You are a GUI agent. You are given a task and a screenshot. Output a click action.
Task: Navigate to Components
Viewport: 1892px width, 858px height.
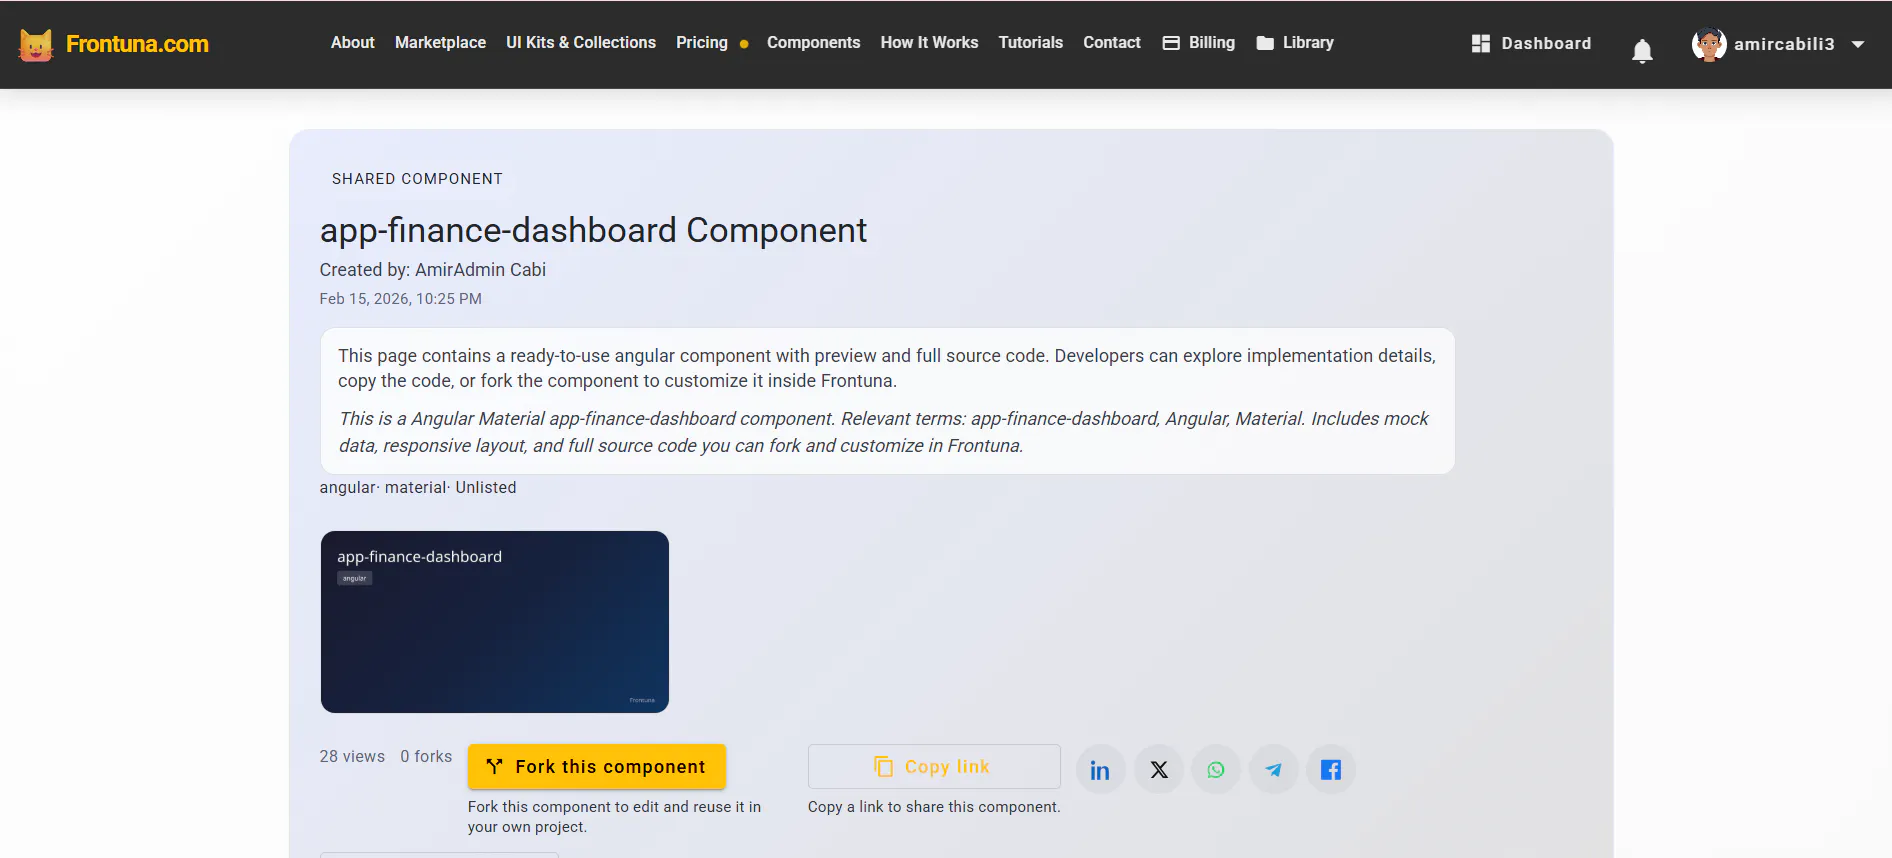[813, 43]
